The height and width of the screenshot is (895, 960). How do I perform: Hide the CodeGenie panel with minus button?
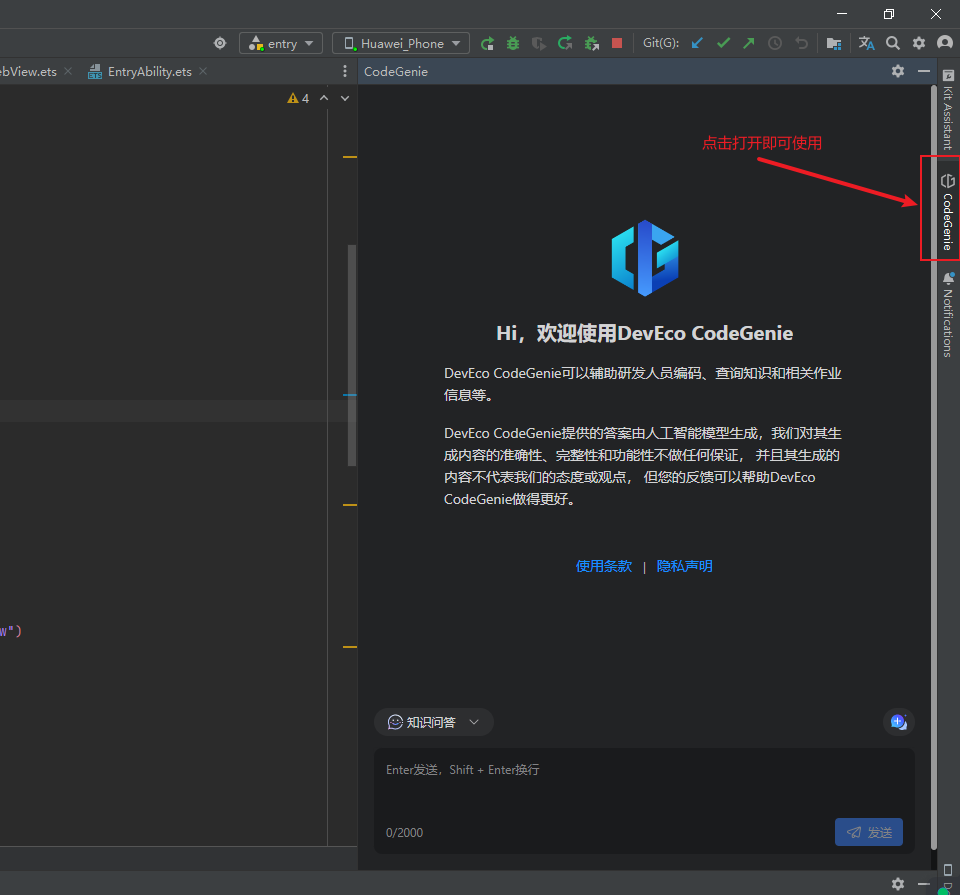tap(924, 72)
